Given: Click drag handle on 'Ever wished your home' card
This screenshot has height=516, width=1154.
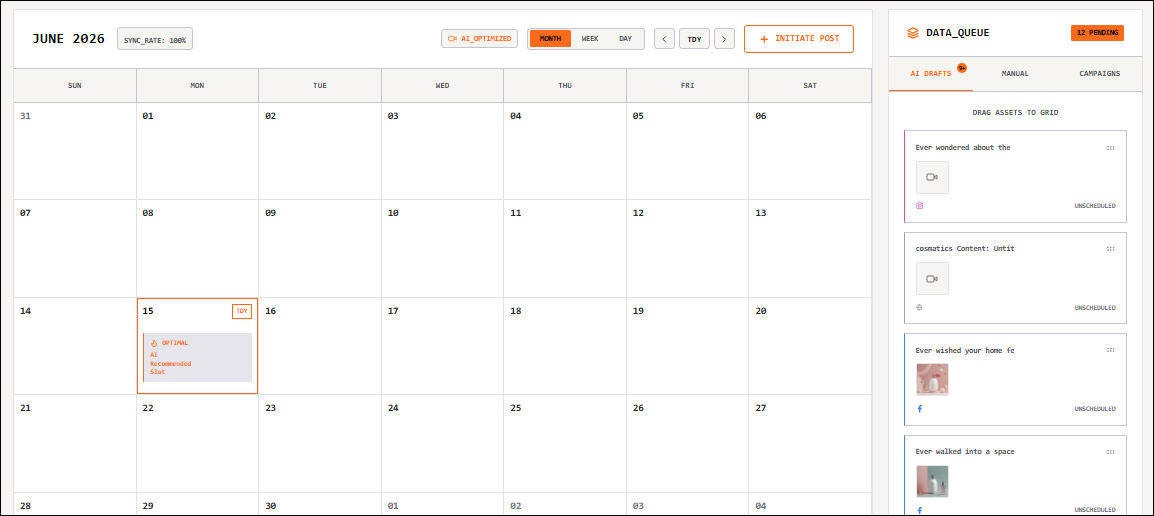Looking at the screenshot, I should (x=1111, y=350).
